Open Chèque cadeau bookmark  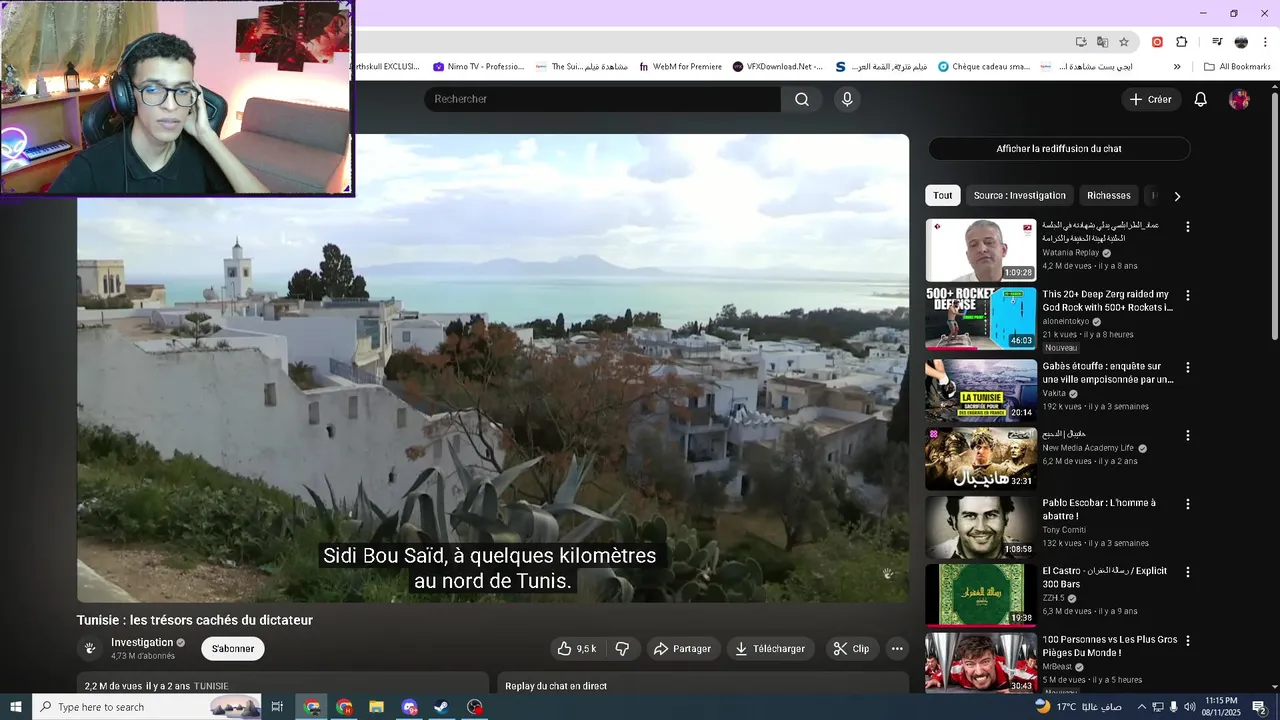tap(984, 67)
